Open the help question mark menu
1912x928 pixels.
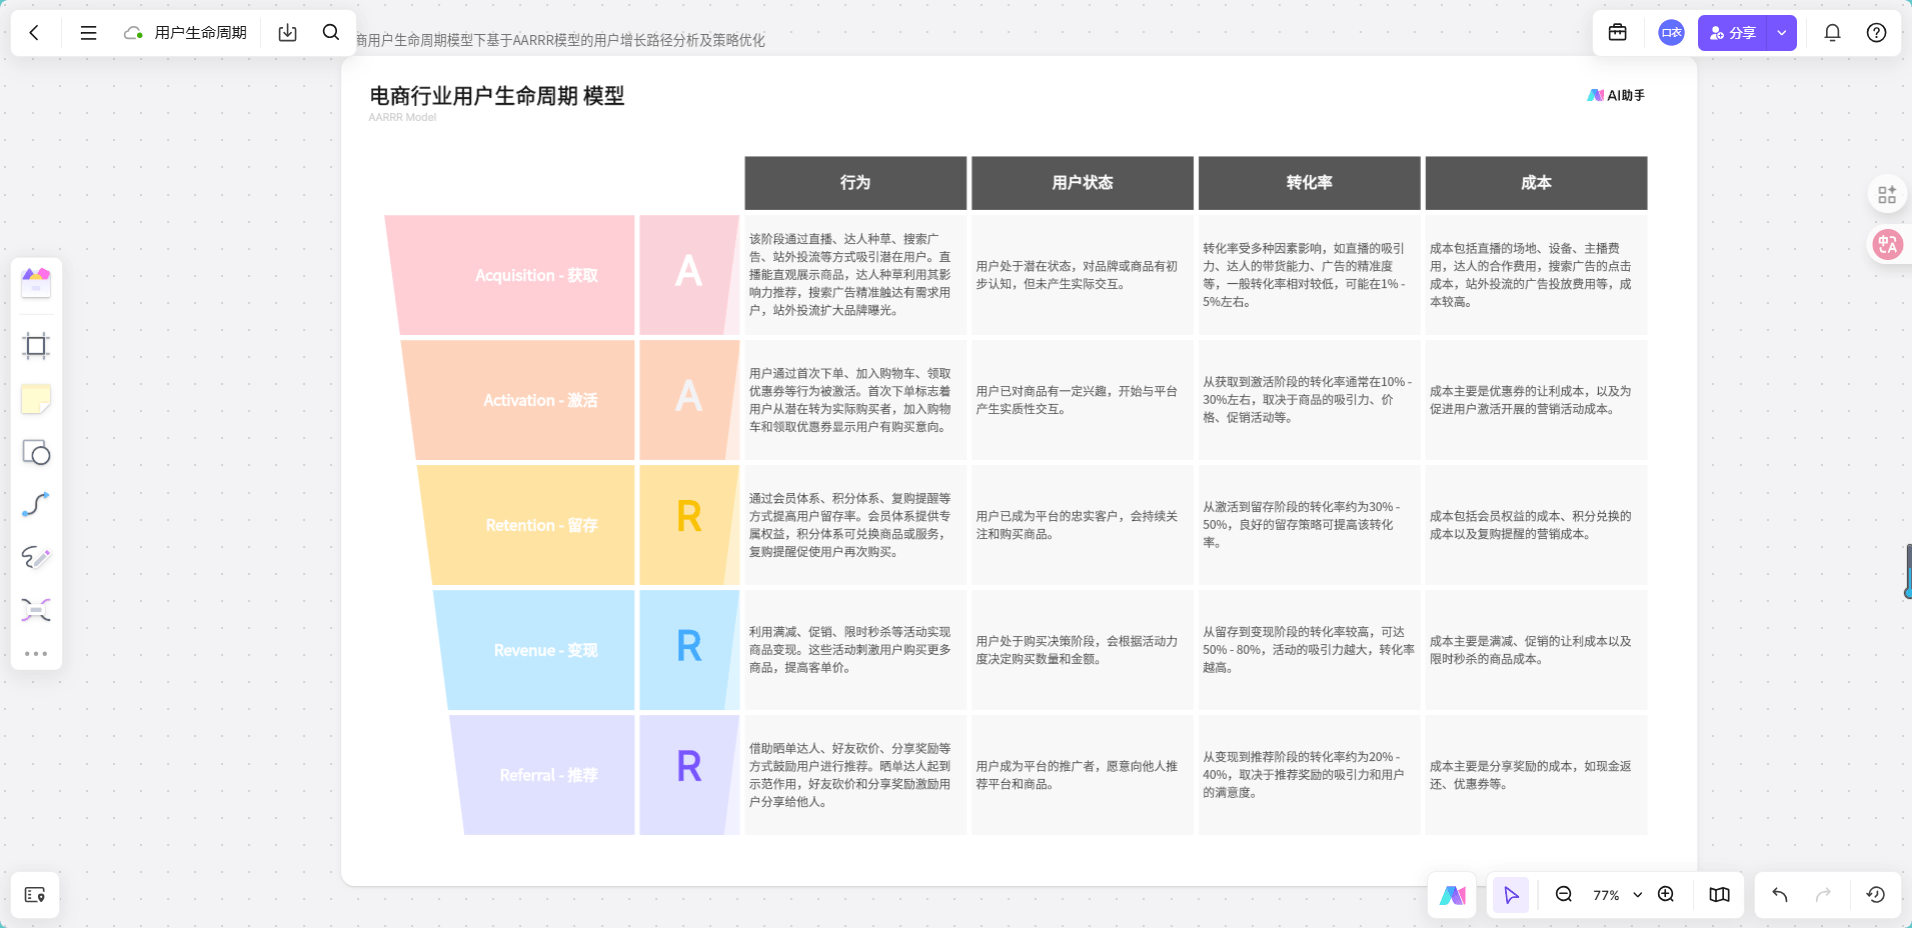coord(1877,32)
